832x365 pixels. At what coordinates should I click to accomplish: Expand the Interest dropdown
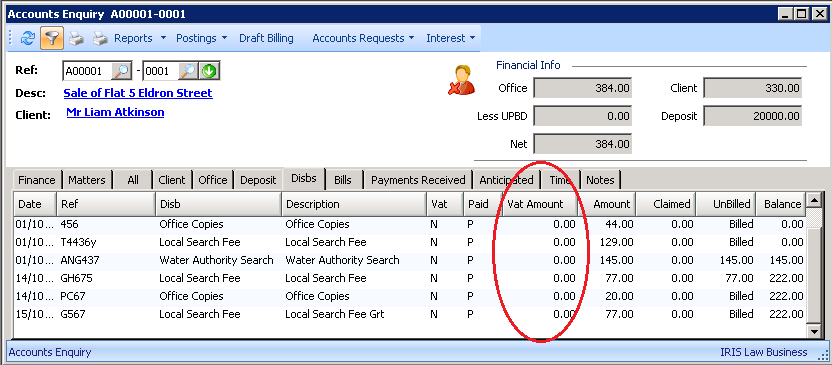[450, 38]
